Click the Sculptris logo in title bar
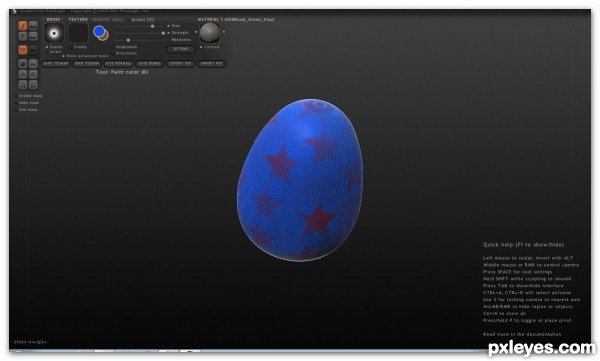Screen dimensions: 600x361 pos(14,11)
